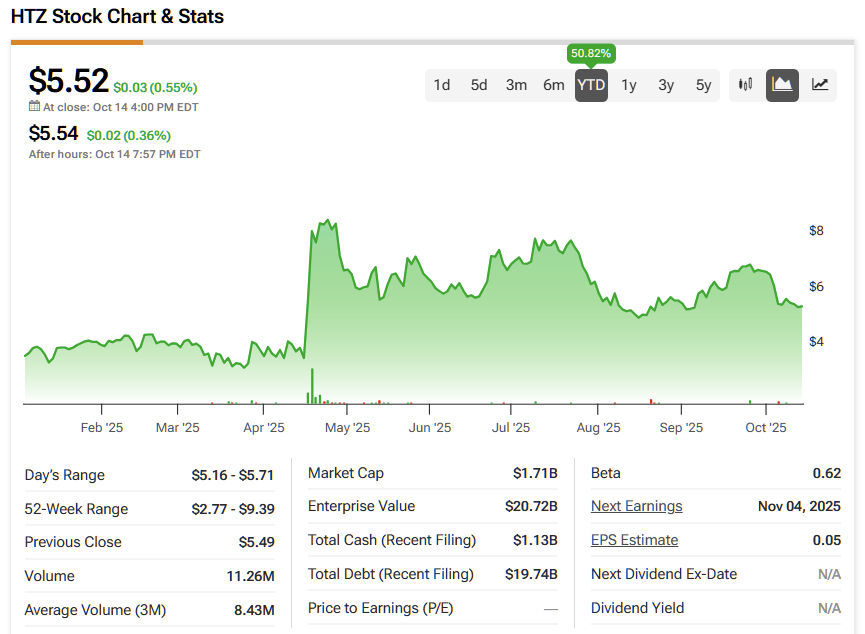Select the YTD range button

[x=591, y=85]
